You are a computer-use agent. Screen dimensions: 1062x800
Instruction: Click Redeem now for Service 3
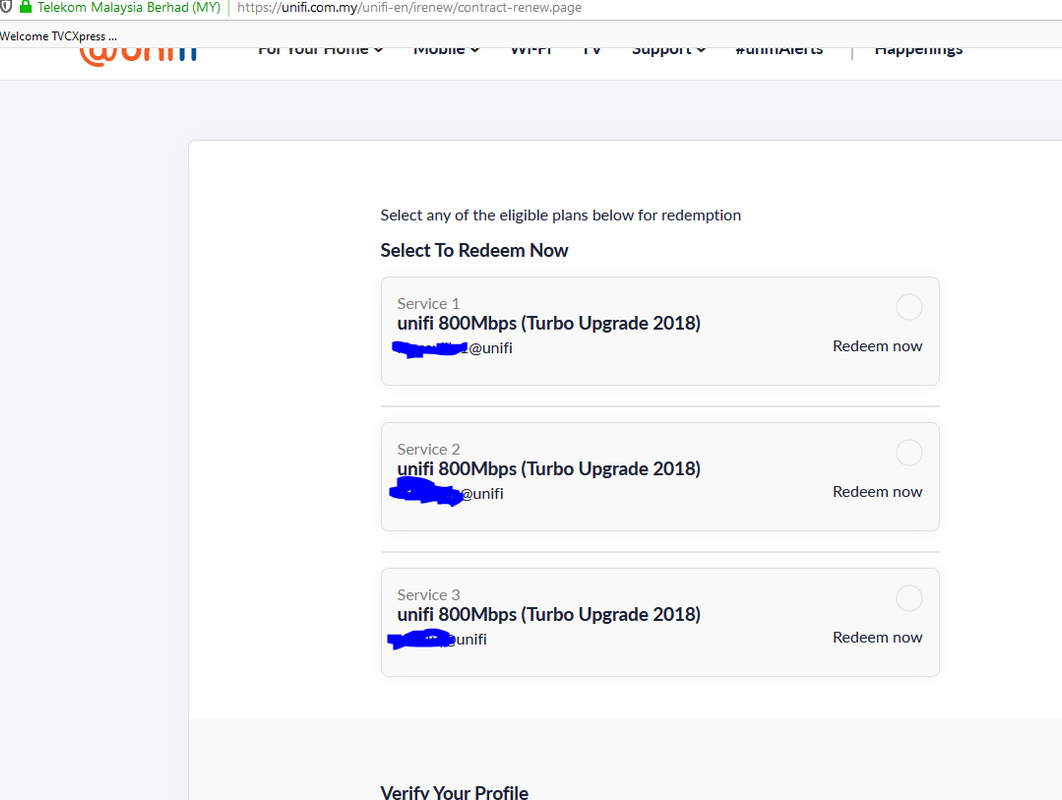pos(877,637)
